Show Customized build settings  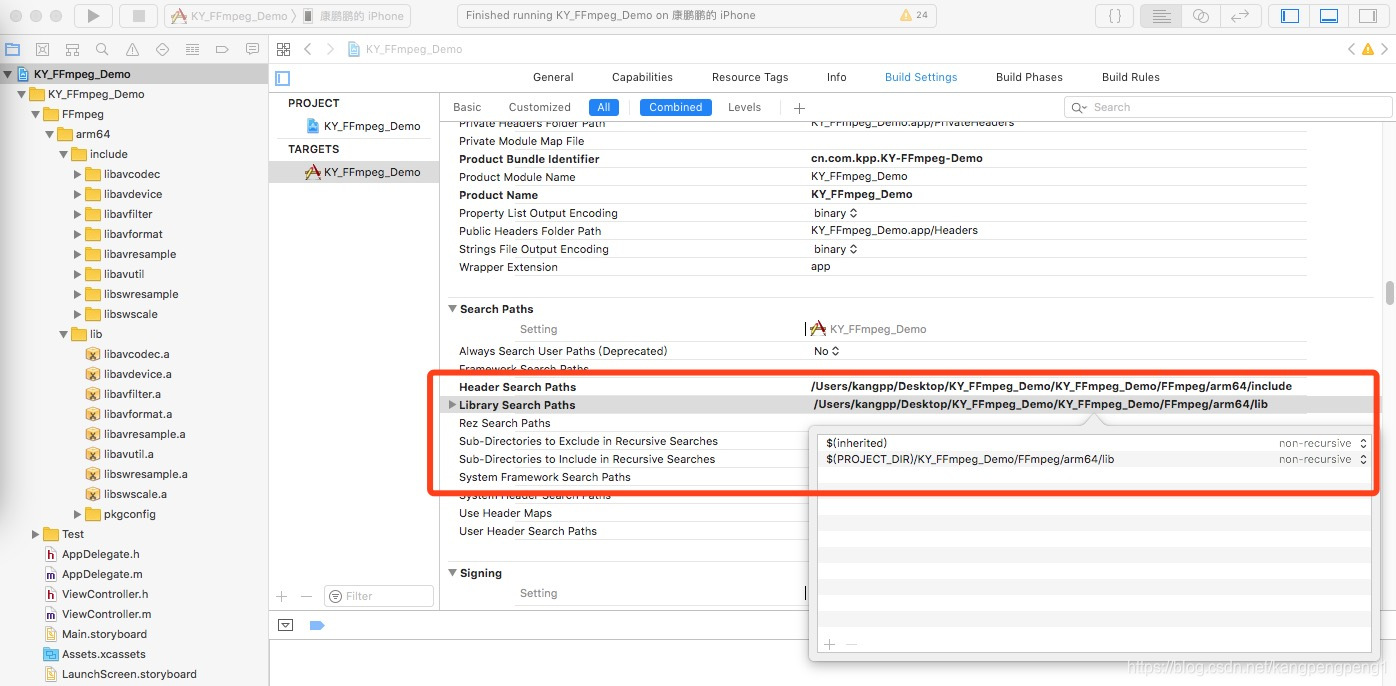pyautogui.click(x=539, y=107)
